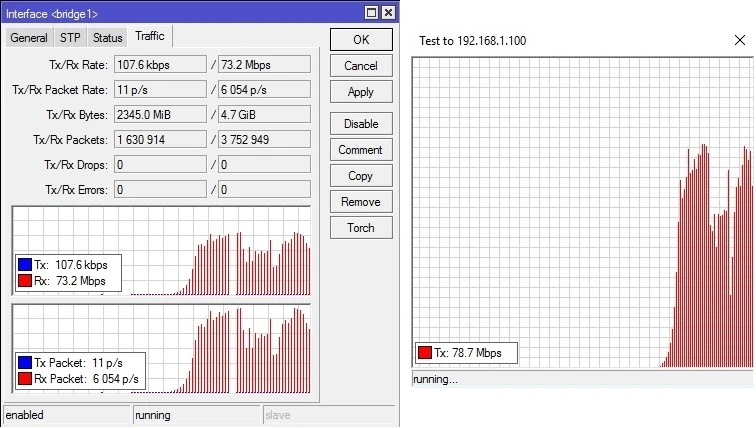Screen dimensions: 756x428
Task: Open the Comment dialog
Action: click(x=360, y=150)
